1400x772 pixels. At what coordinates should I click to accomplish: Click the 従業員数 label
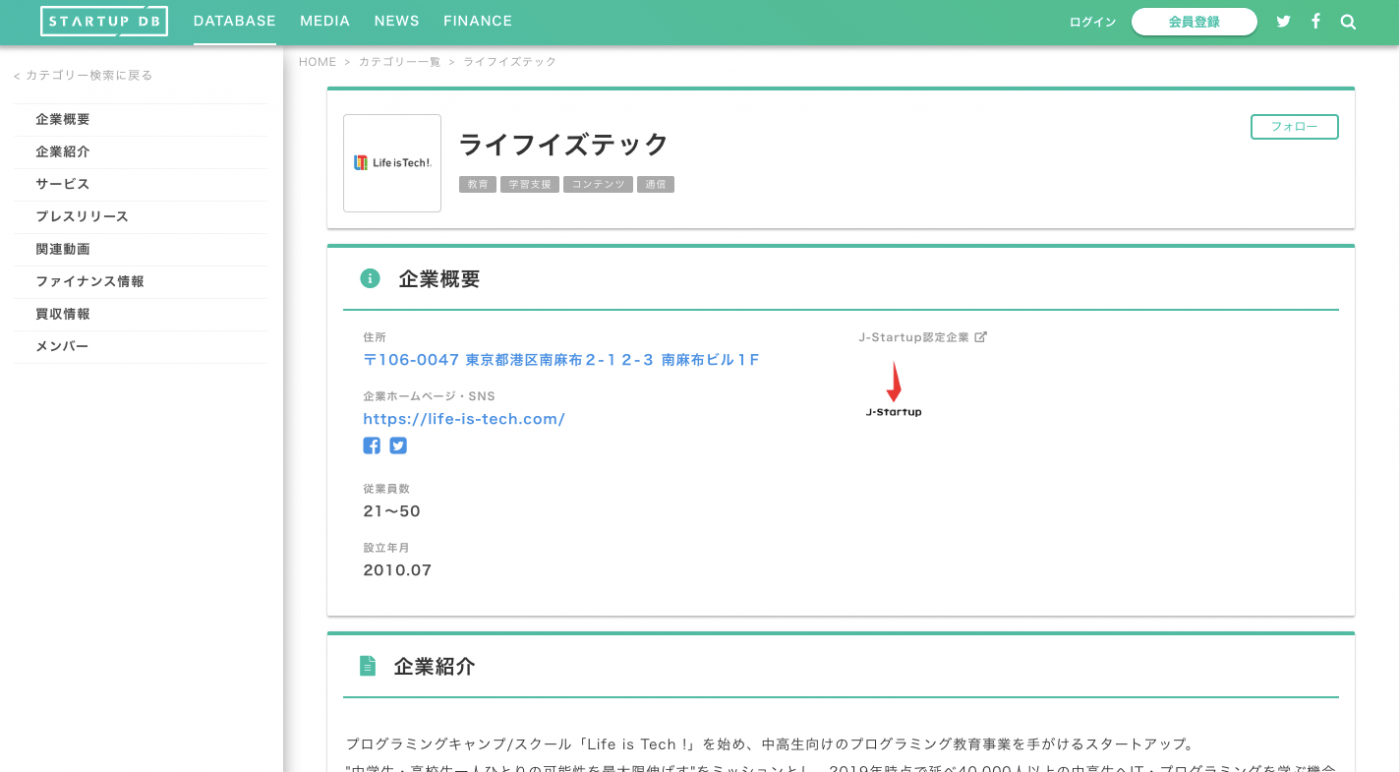(387, 489)
